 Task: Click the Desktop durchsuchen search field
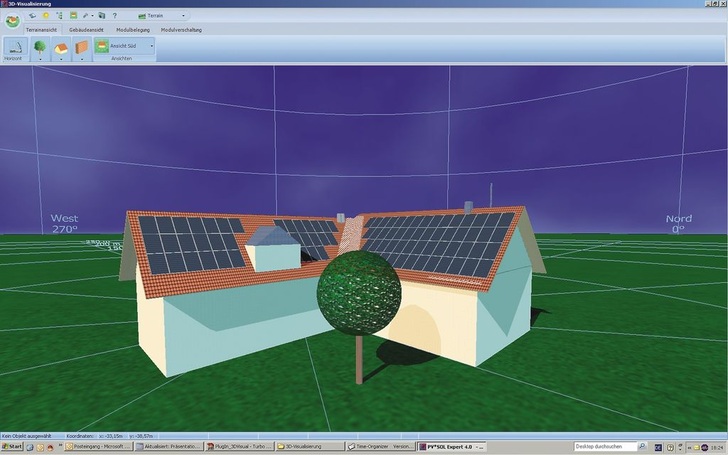tap(604, 447)
